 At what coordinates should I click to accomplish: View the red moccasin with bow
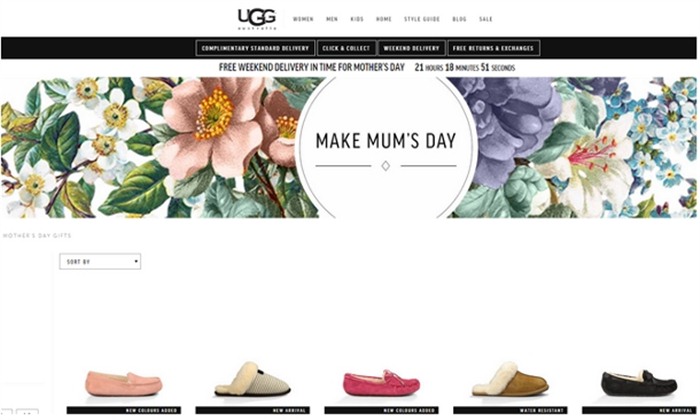coord(381,383)
